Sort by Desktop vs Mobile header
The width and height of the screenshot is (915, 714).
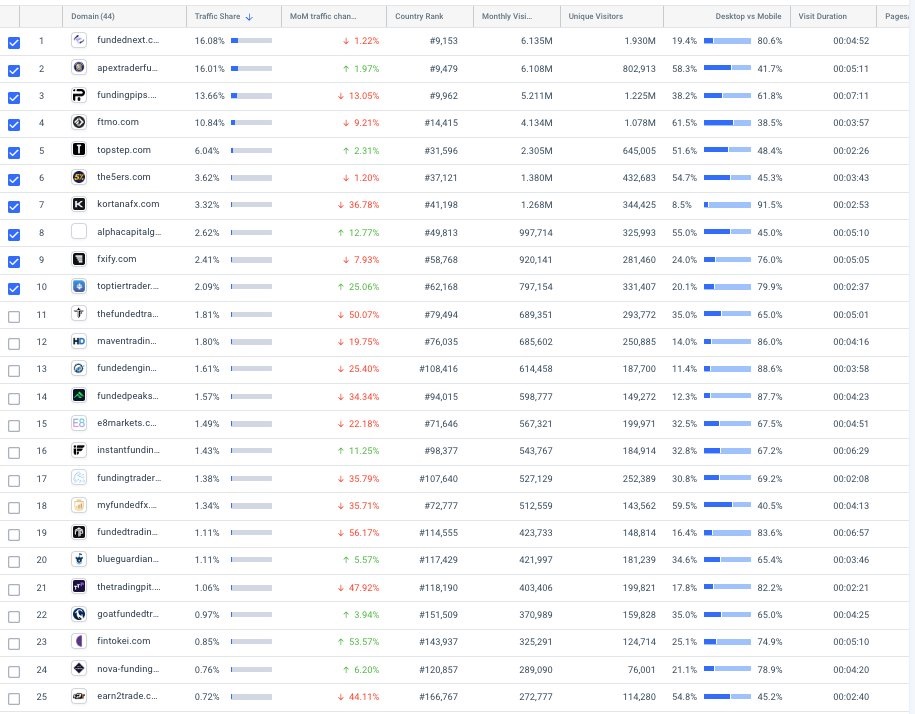pyautogui.click(x=748, y=16)
